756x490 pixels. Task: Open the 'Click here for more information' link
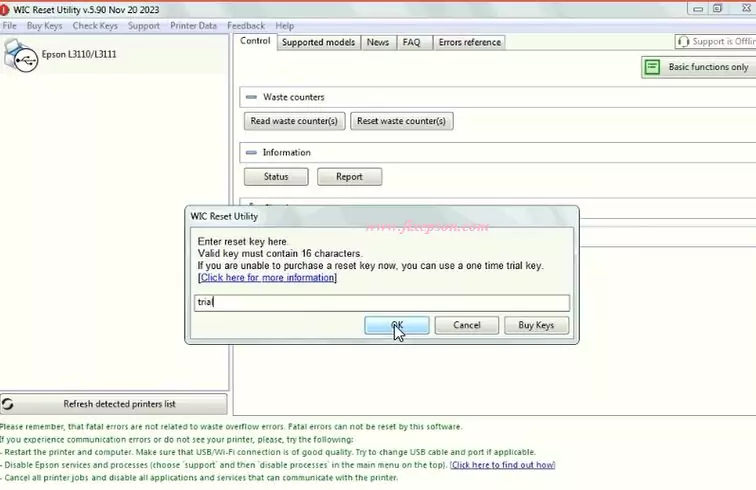click(x=267, y=278)
